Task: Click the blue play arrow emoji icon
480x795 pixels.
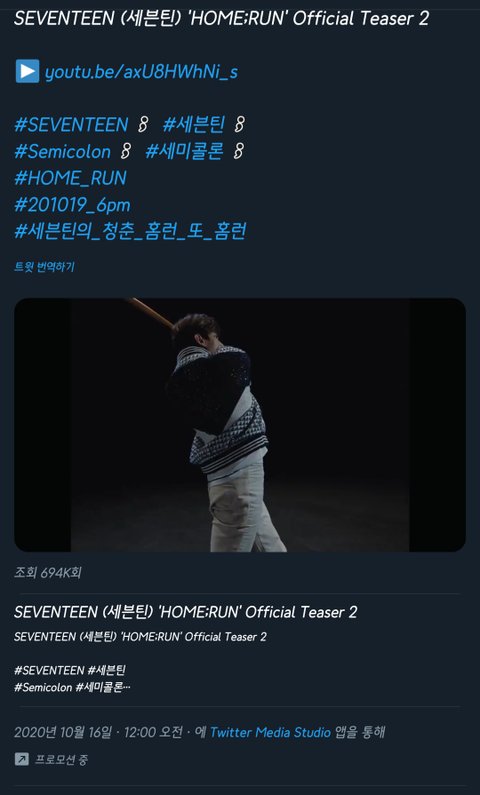Action: click(27, 71)
